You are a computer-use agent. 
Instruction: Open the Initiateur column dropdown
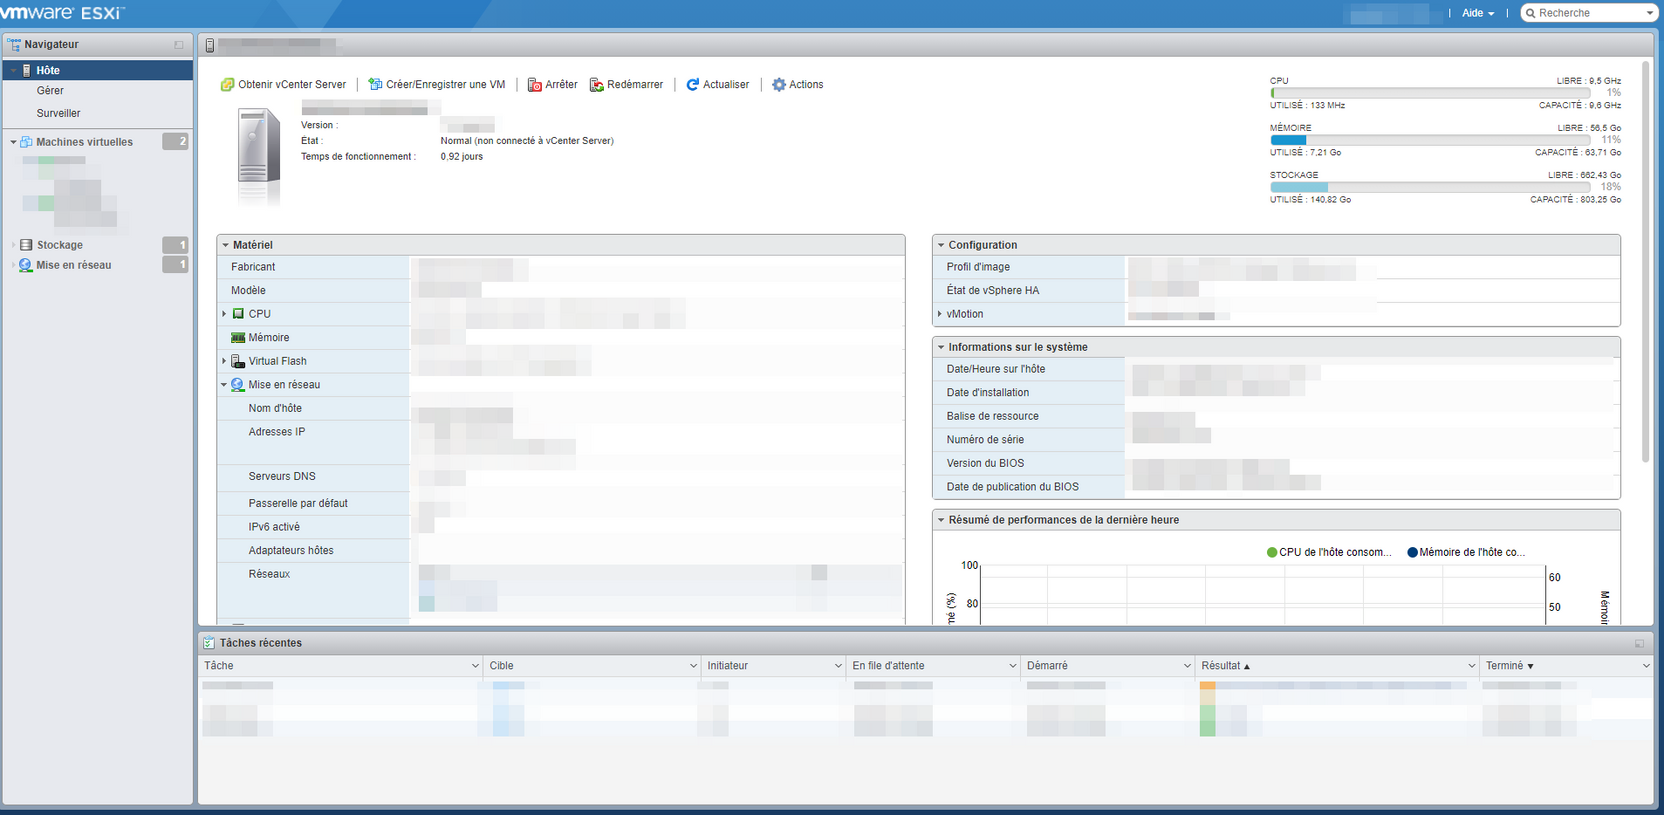point(838,666)
